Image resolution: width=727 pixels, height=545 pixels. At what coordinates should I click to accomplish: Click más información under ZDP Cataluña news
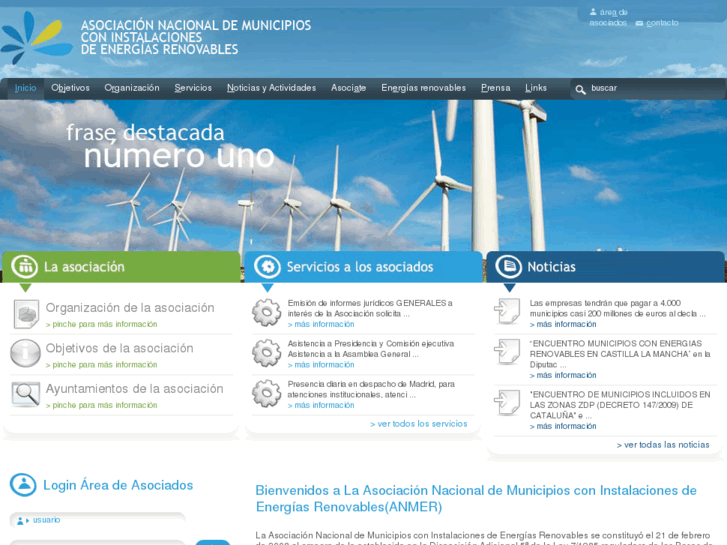[563, 426]
